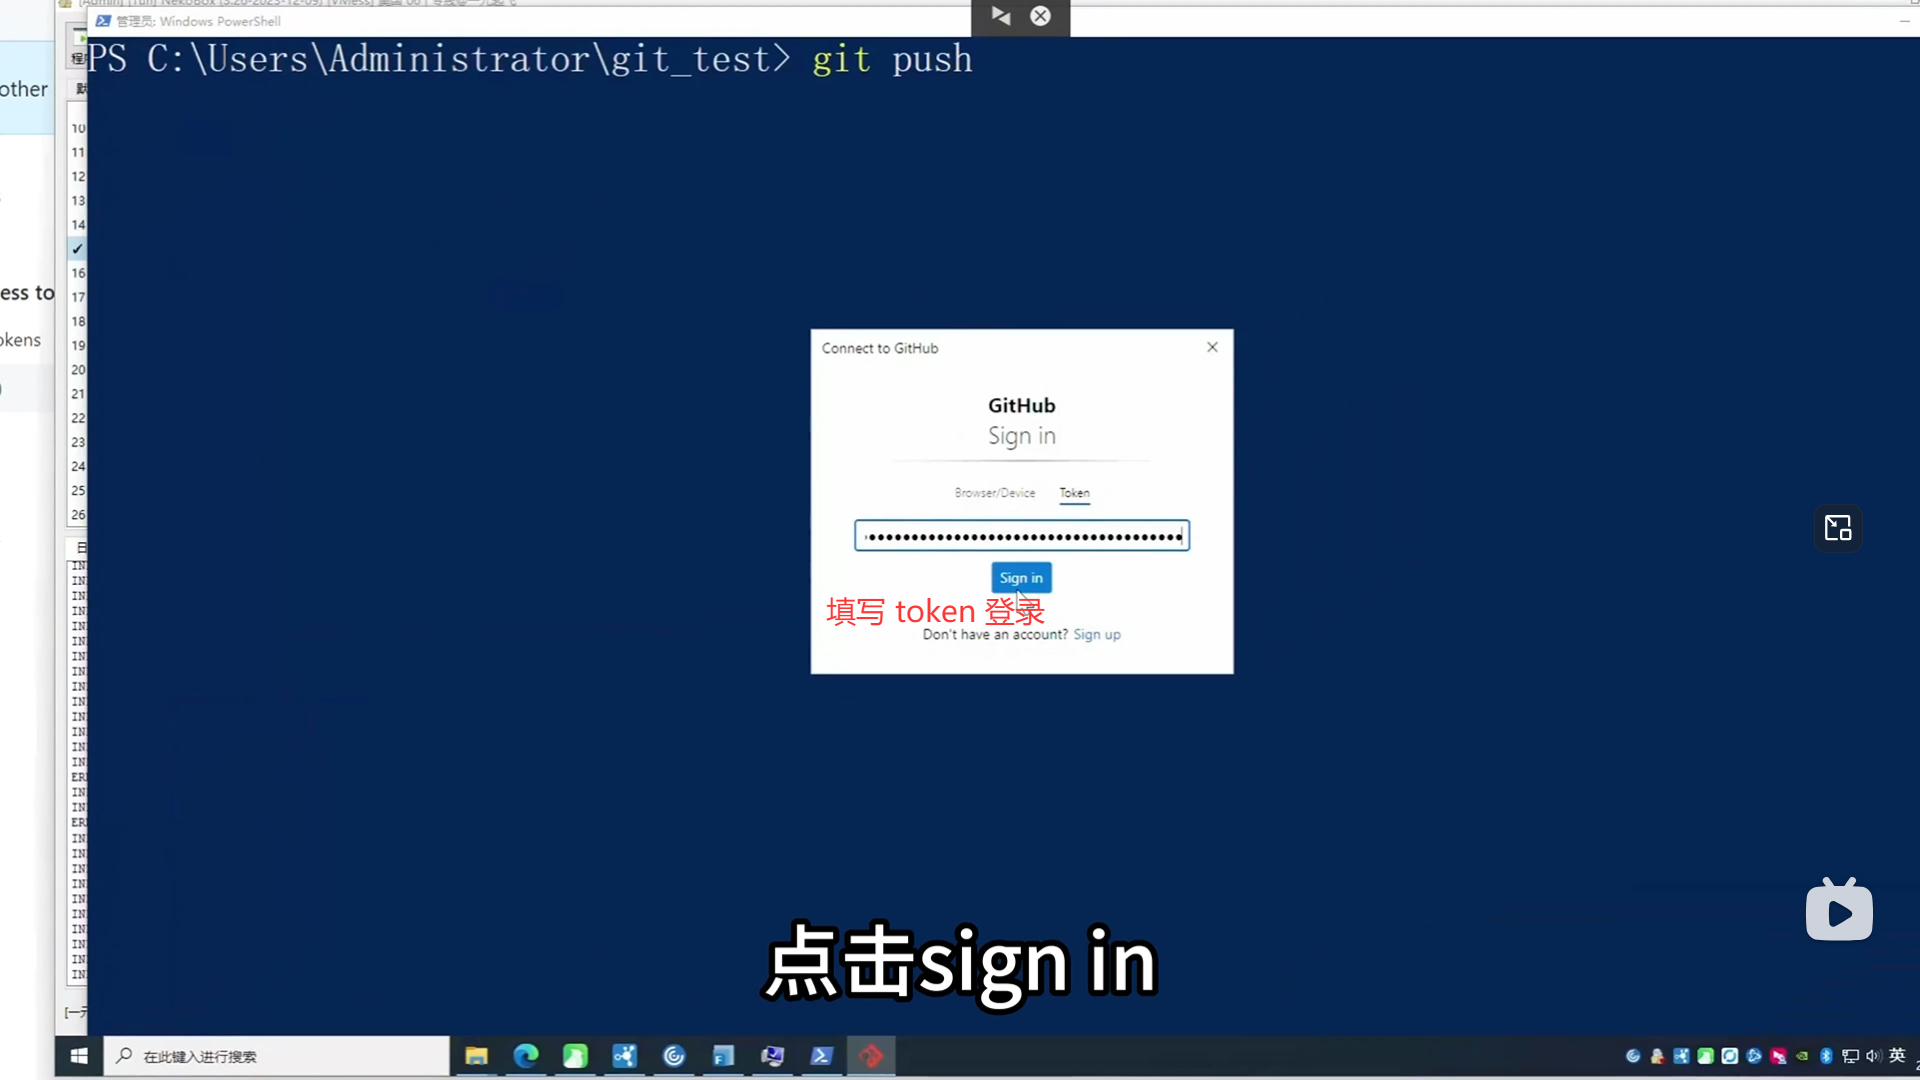This screenshot has width=1920, height=1080.
Task: Click the Bilibili play button overlay
Action: coord(1838,912)
